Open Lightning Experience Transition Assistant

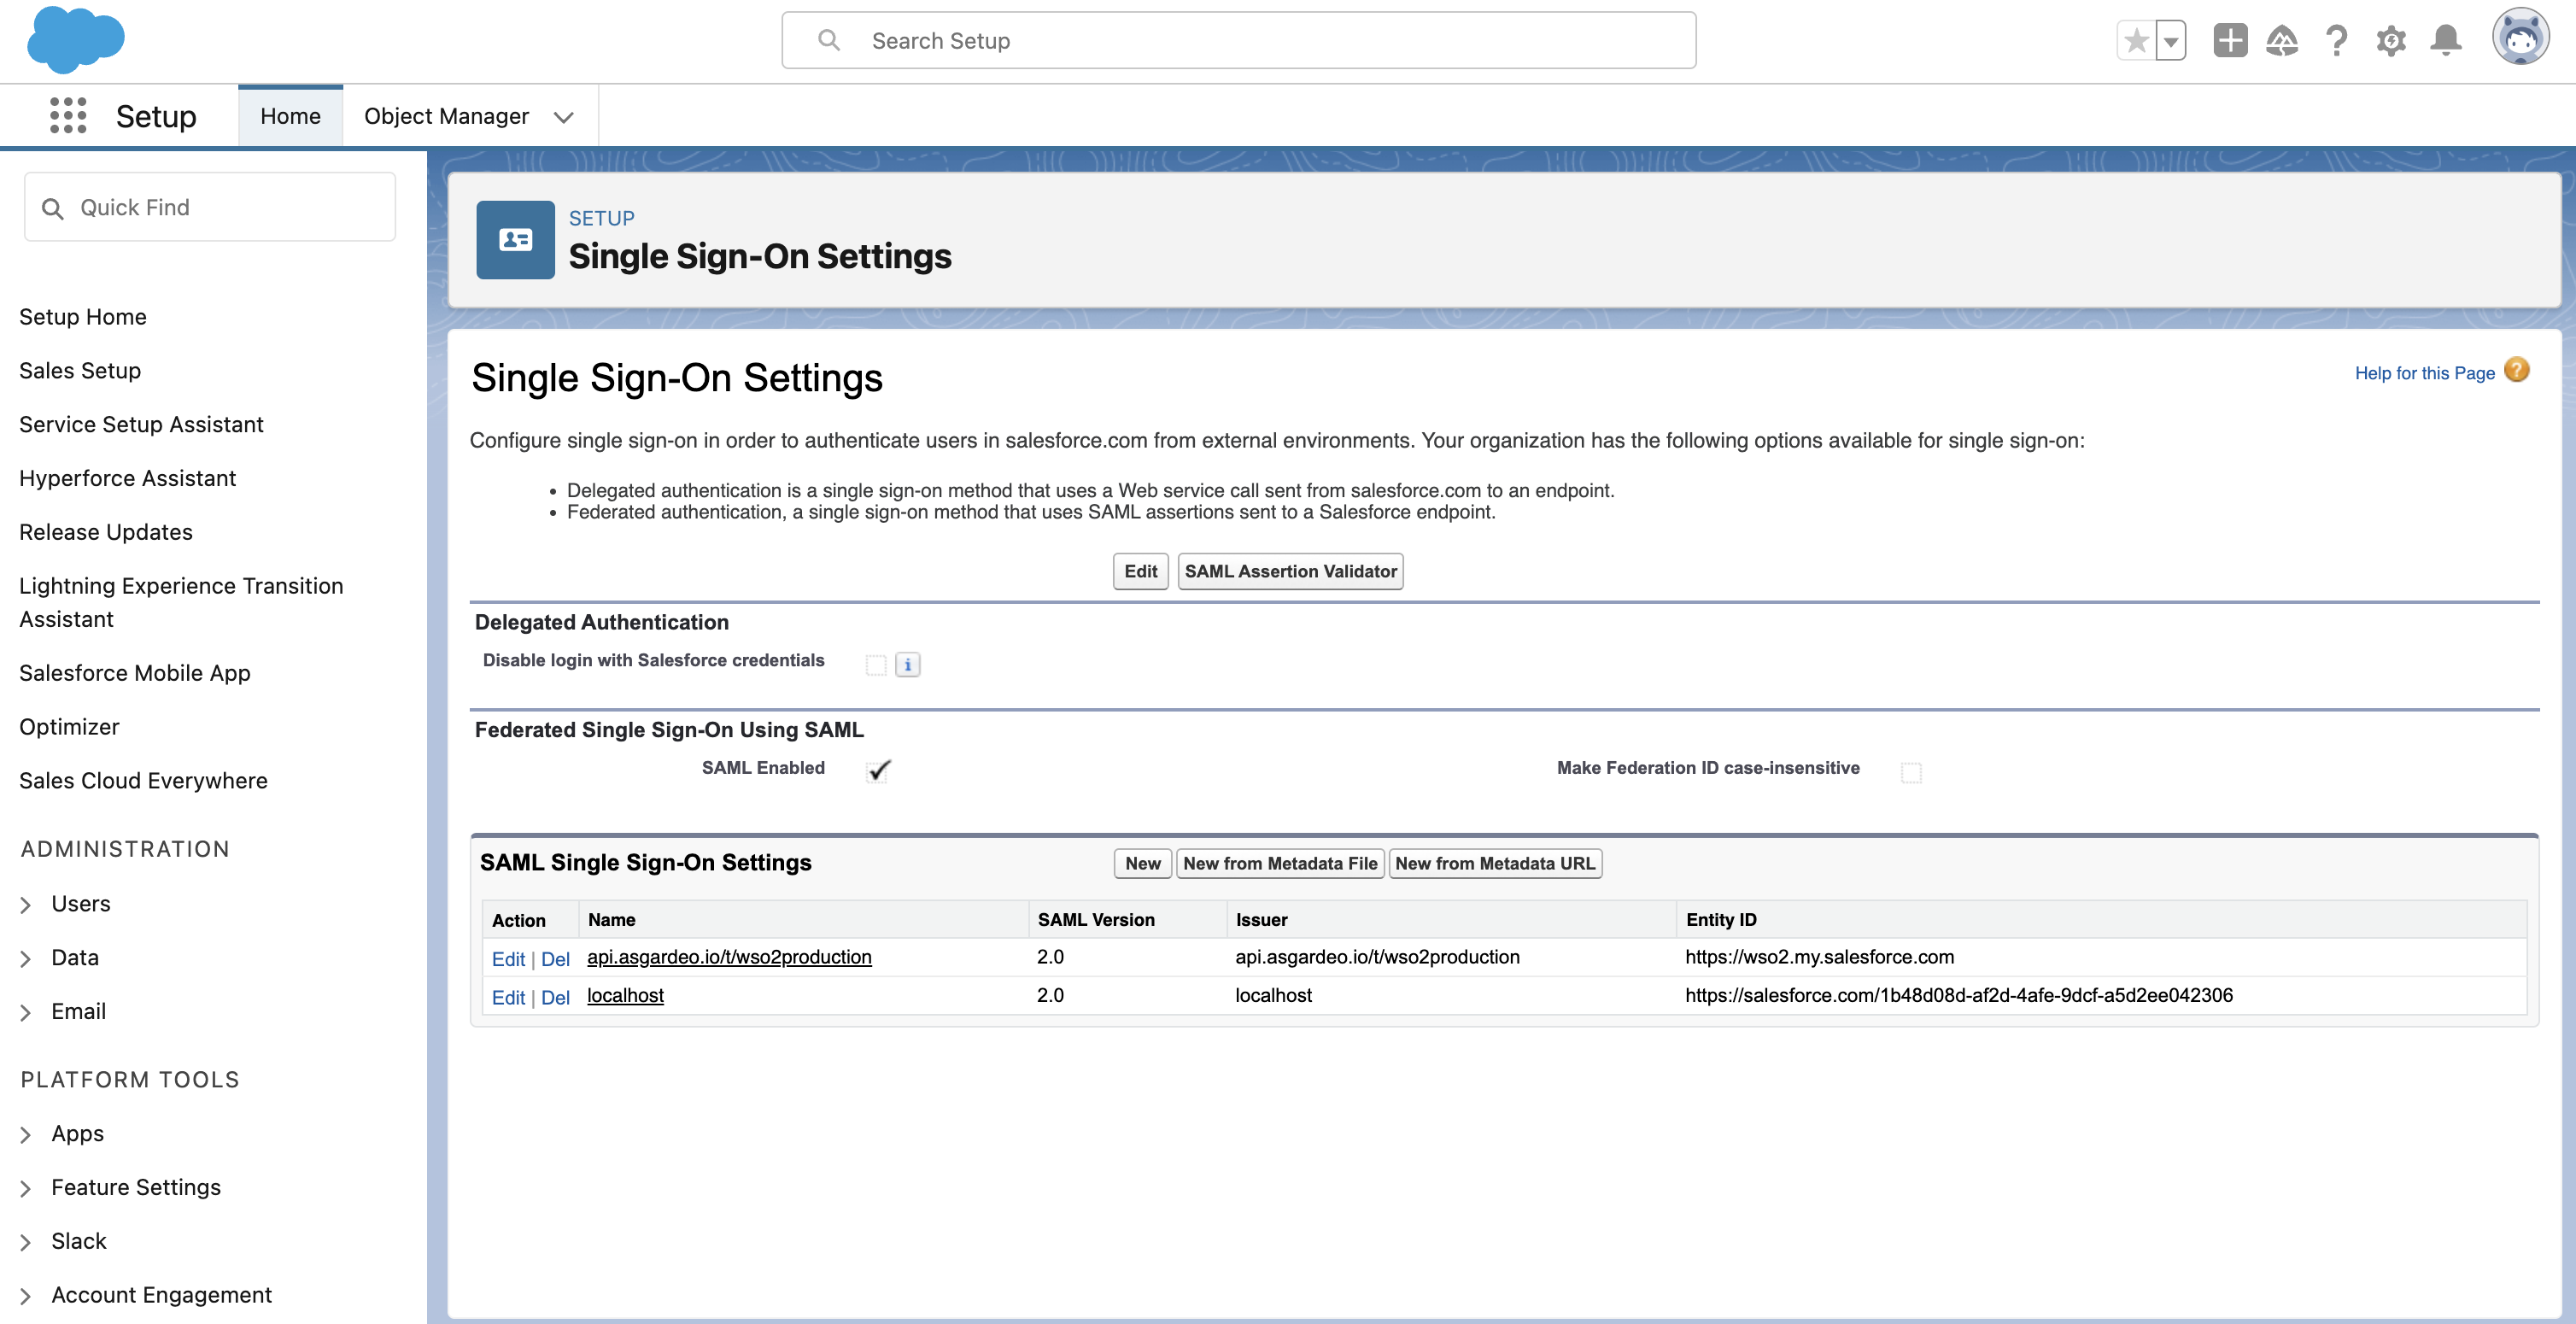pos(181,603)
